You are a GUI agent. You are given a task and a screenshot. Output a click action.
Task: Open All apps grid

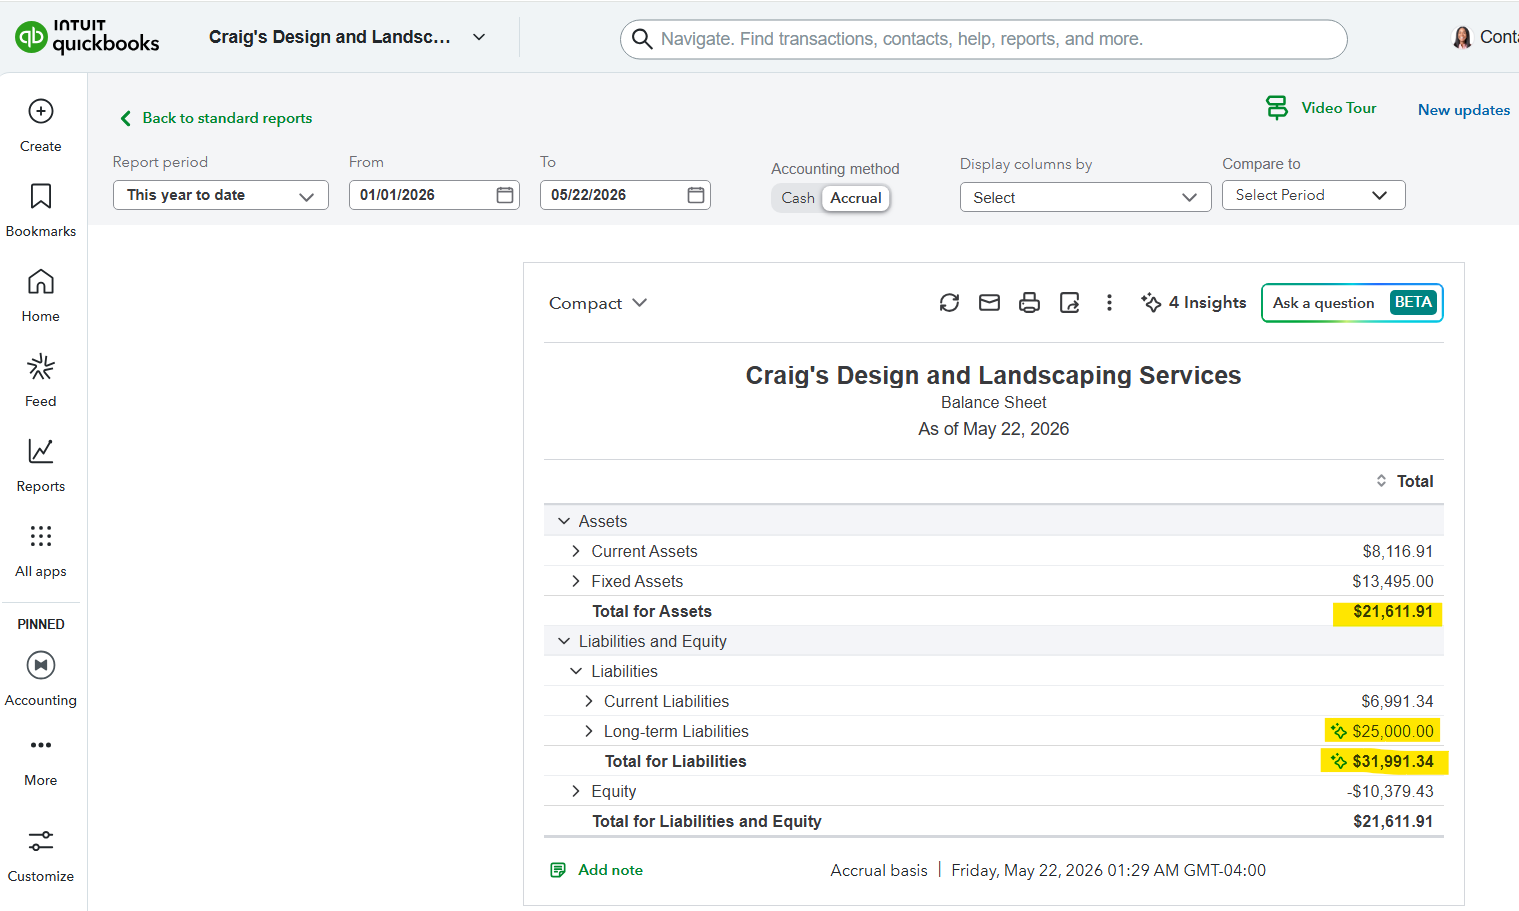(x=41, y=550)
